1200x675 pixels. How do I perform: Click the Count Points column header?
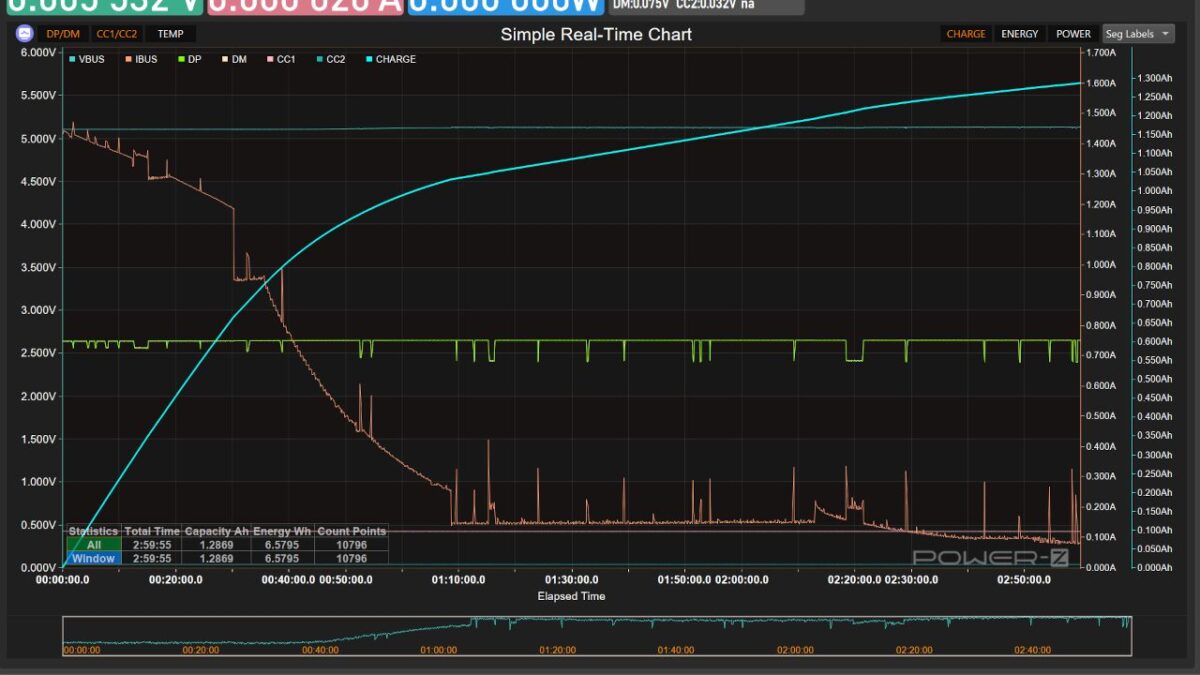[x=351, y=531]
